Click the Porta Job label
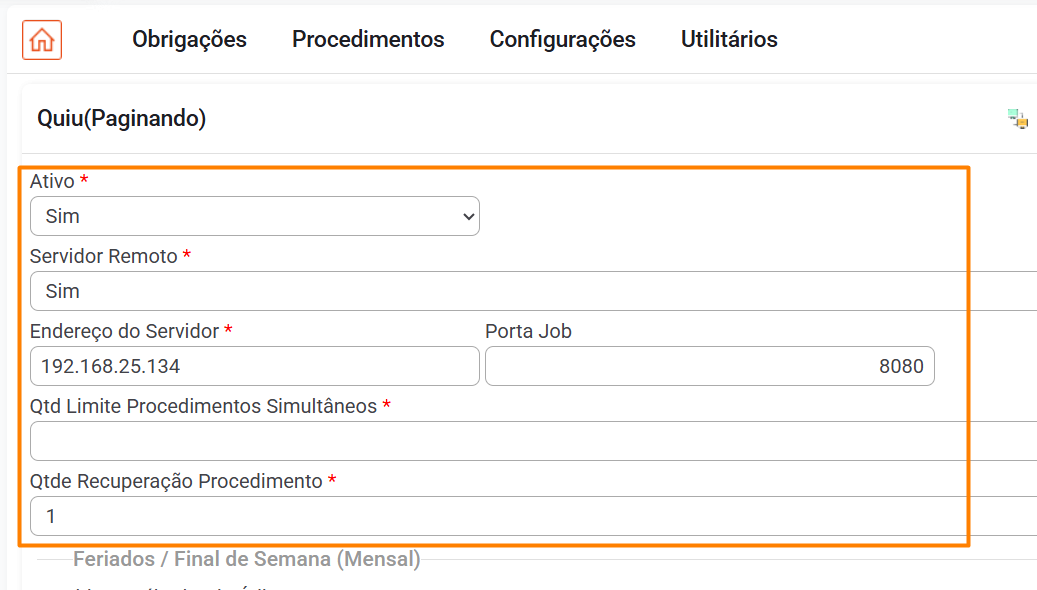This screenshot has width=1037, height=590. pos(528,331)
